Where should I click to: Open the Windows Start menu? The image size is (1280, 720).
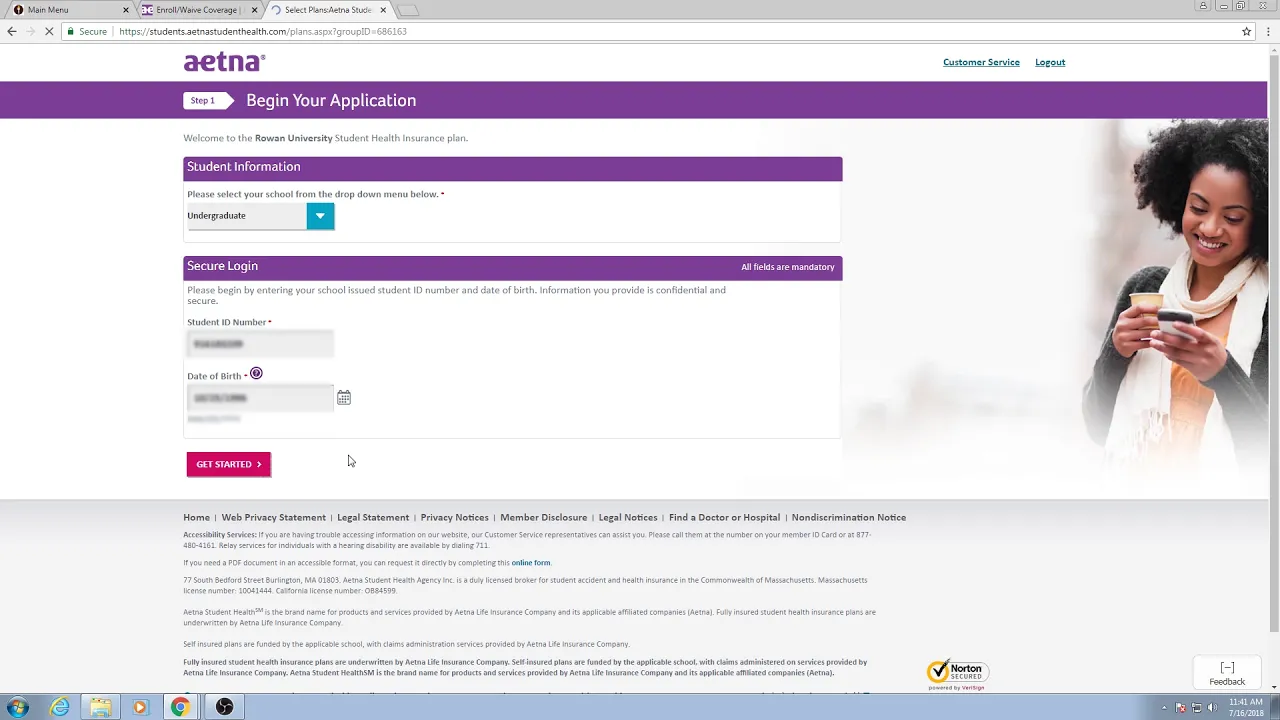pyautogui.click(x=18, y=707)
